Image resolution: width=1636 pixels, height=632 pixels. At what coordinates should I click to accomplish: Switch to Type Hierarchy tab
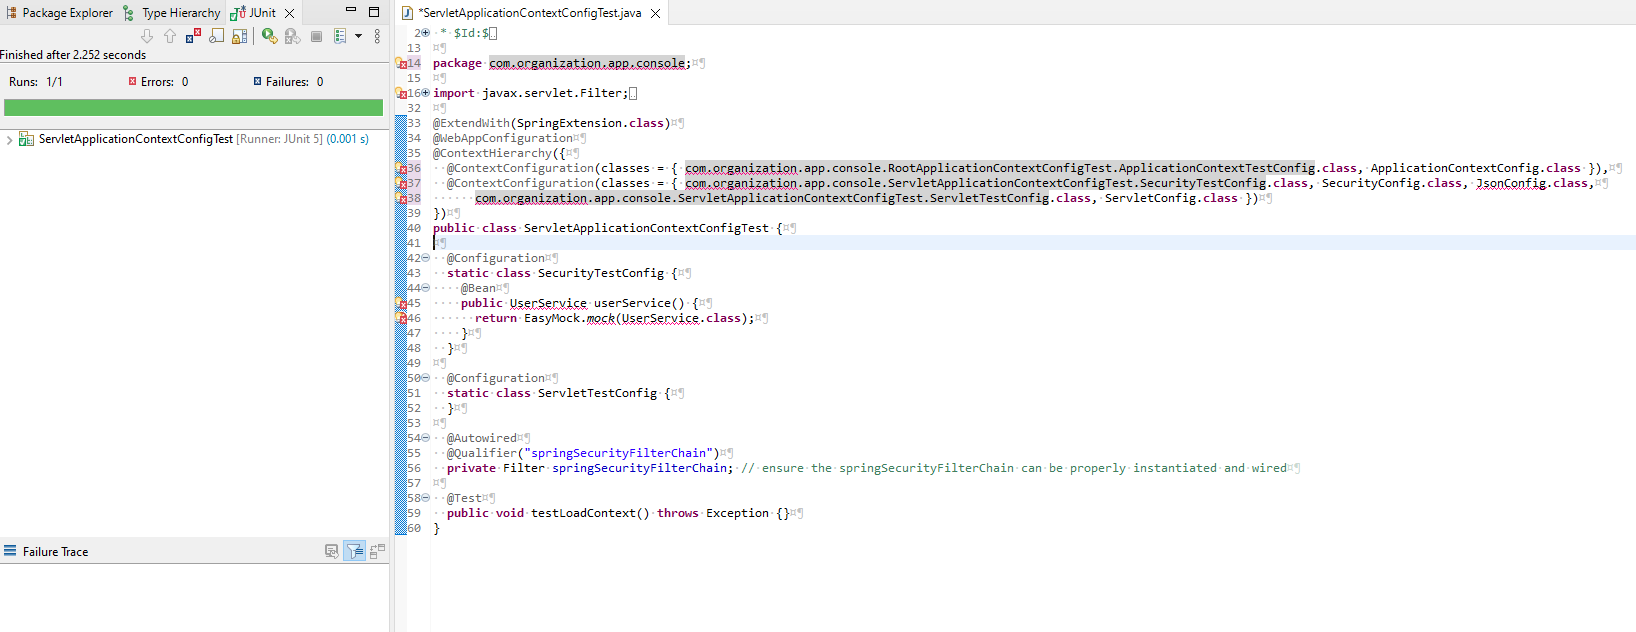(x=171, y=13)
